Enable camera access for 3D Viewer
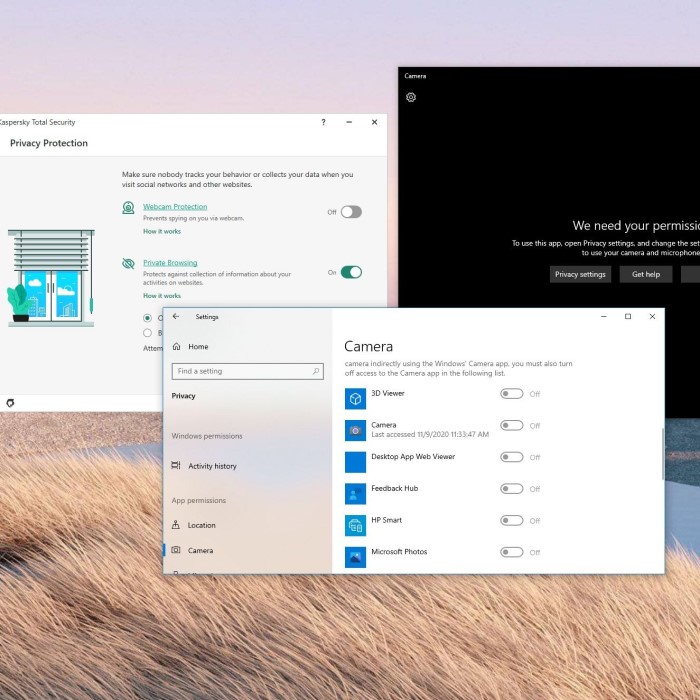The image size is (700, 700). pos(511,394)
